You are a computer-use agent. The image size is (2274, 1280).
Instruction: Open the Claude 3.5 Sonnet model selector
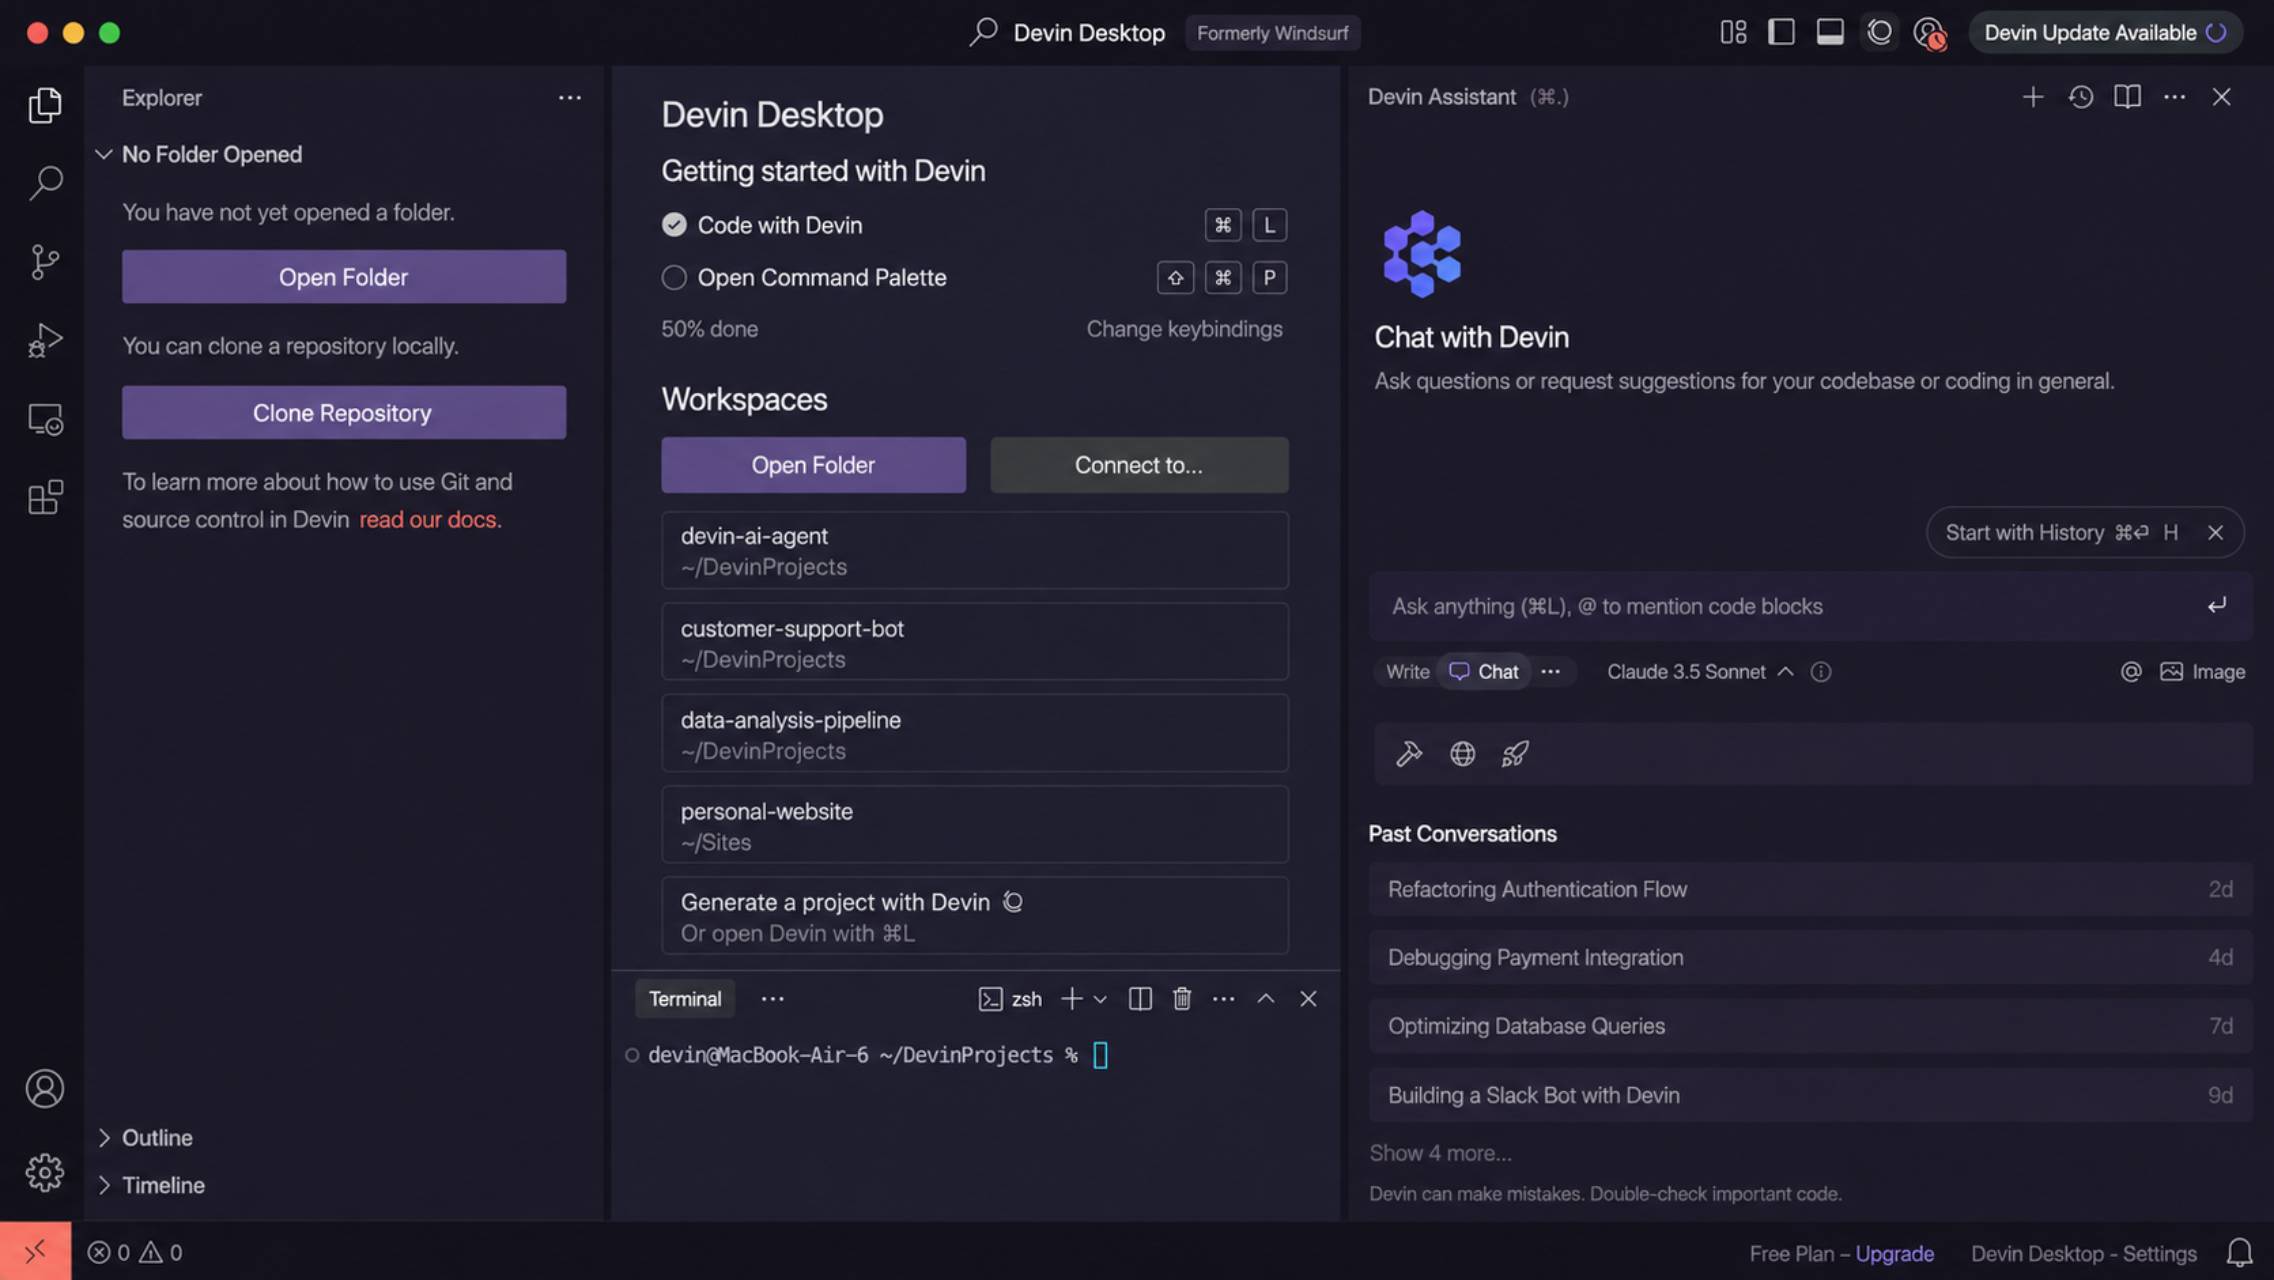[1699, 672]
